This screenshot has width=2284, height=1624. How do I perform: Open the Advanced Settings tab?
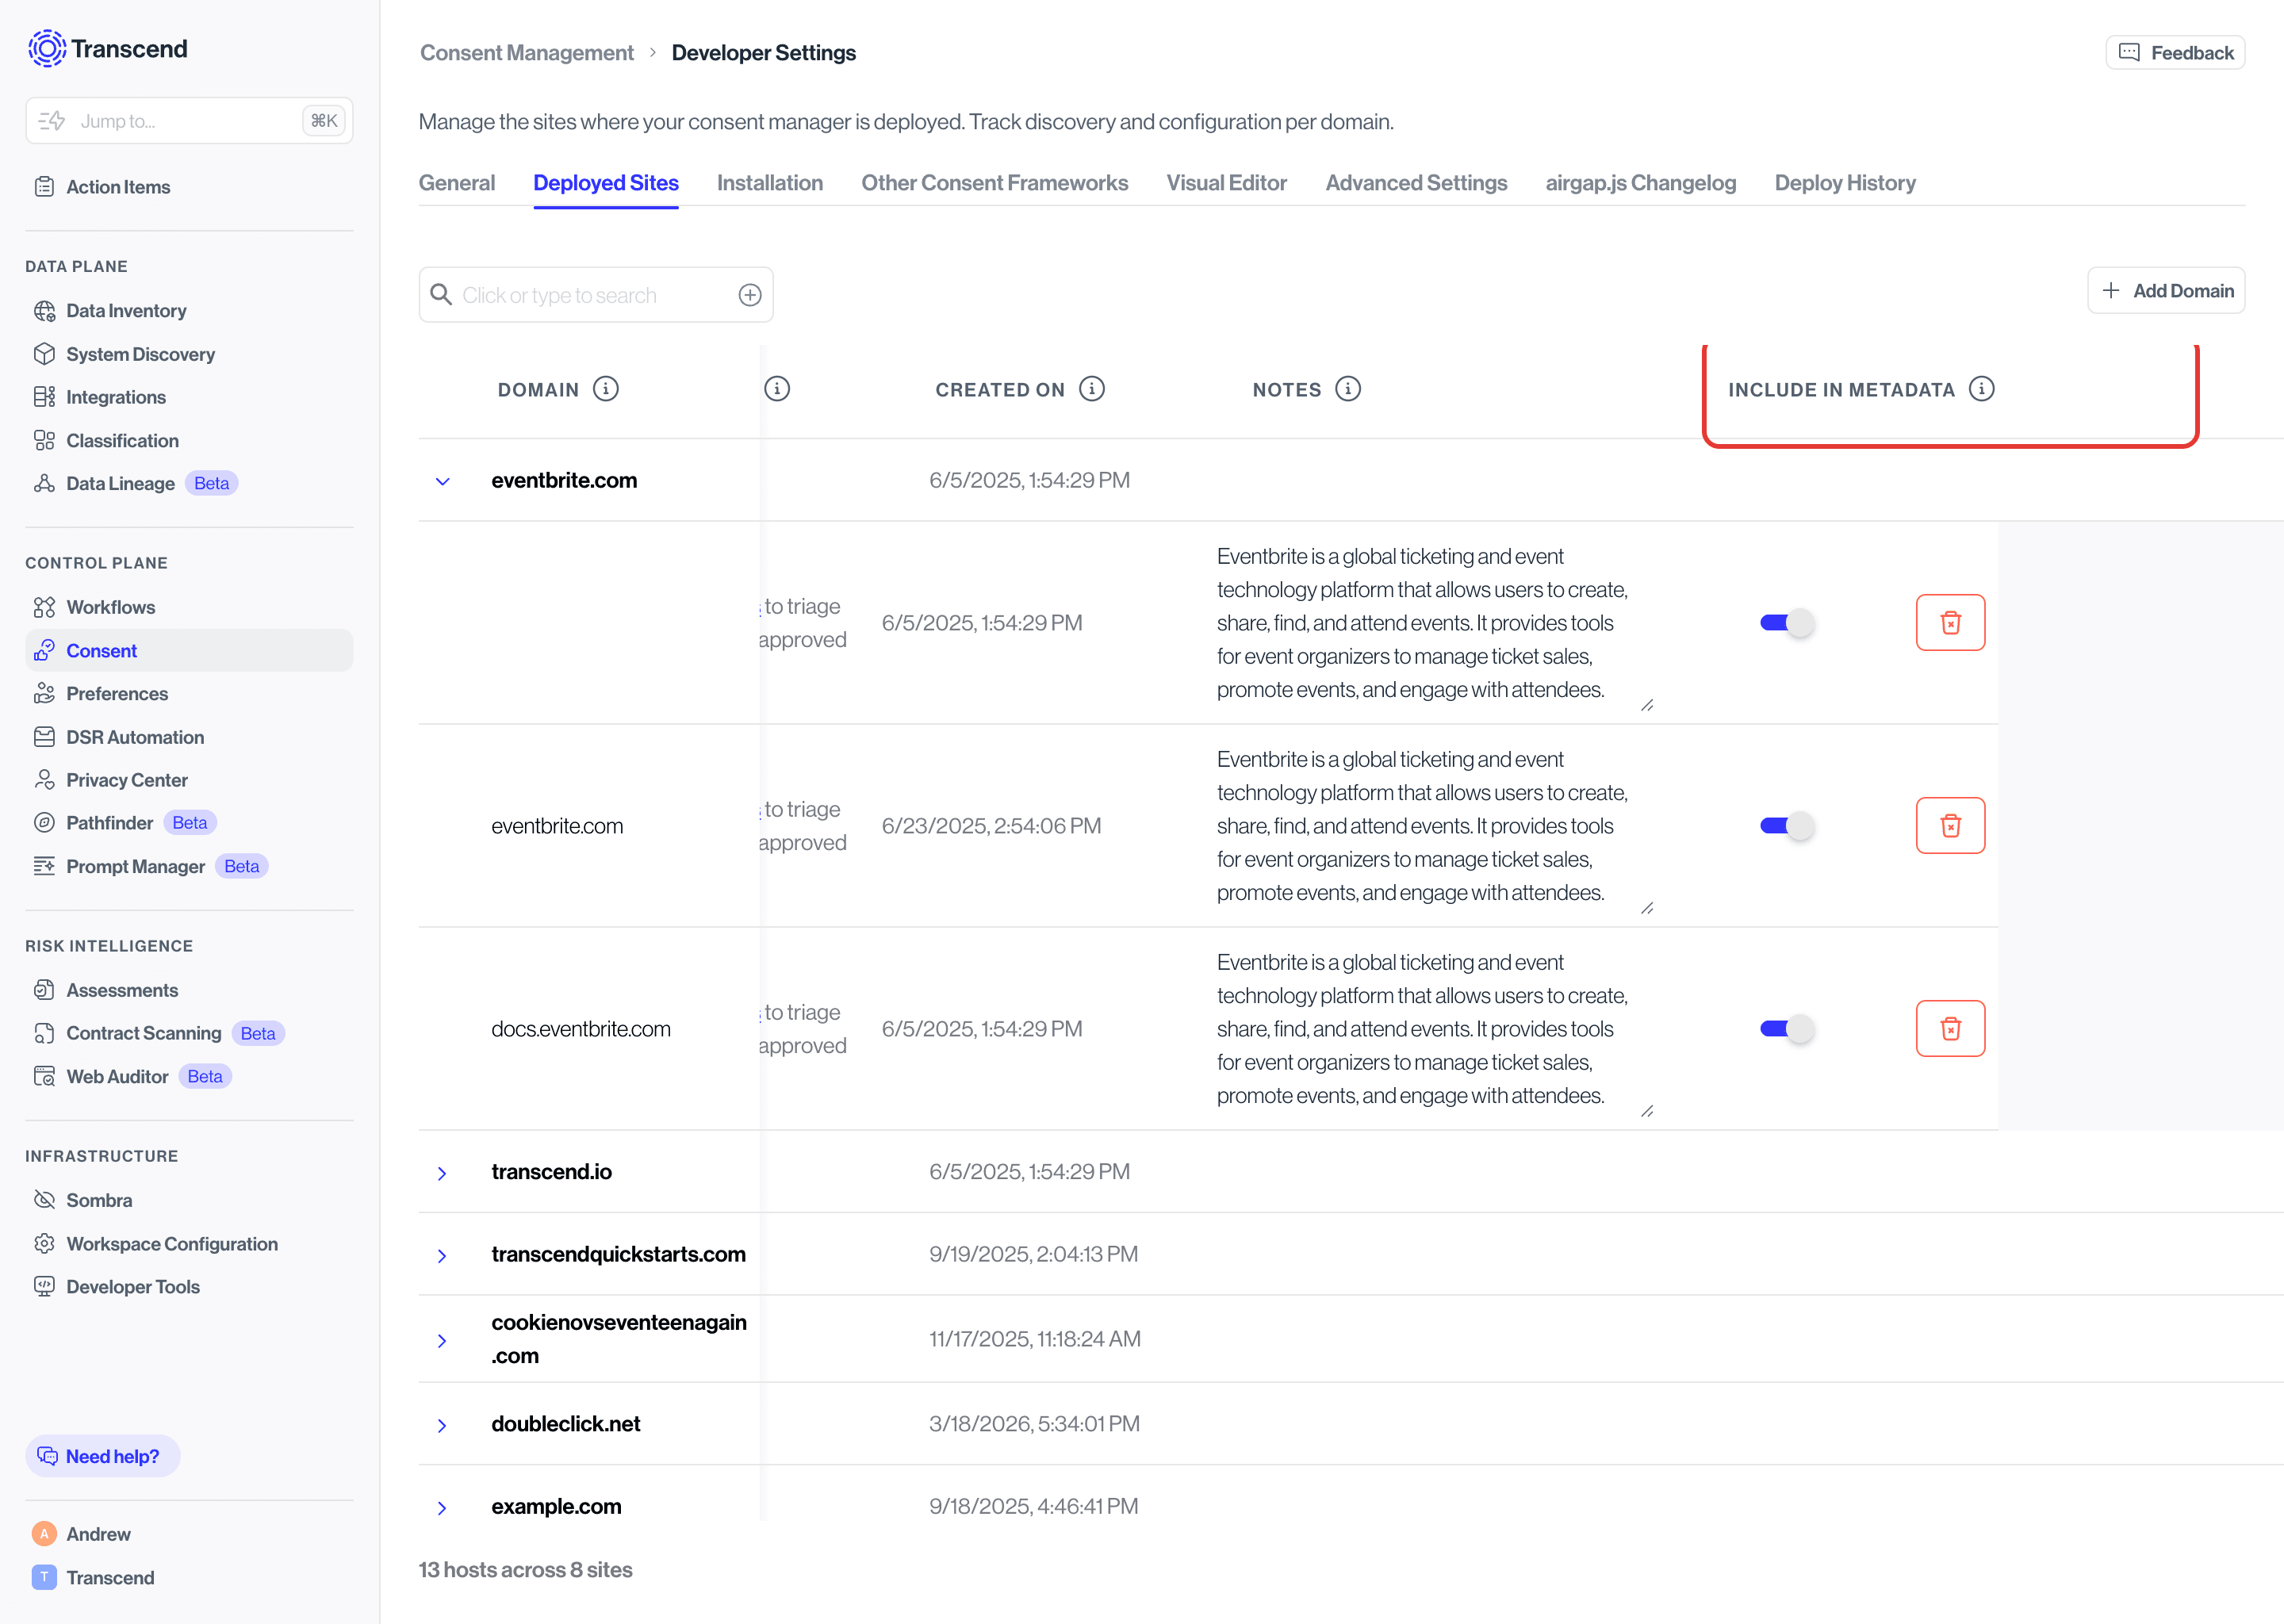[x=1416, y=183]
